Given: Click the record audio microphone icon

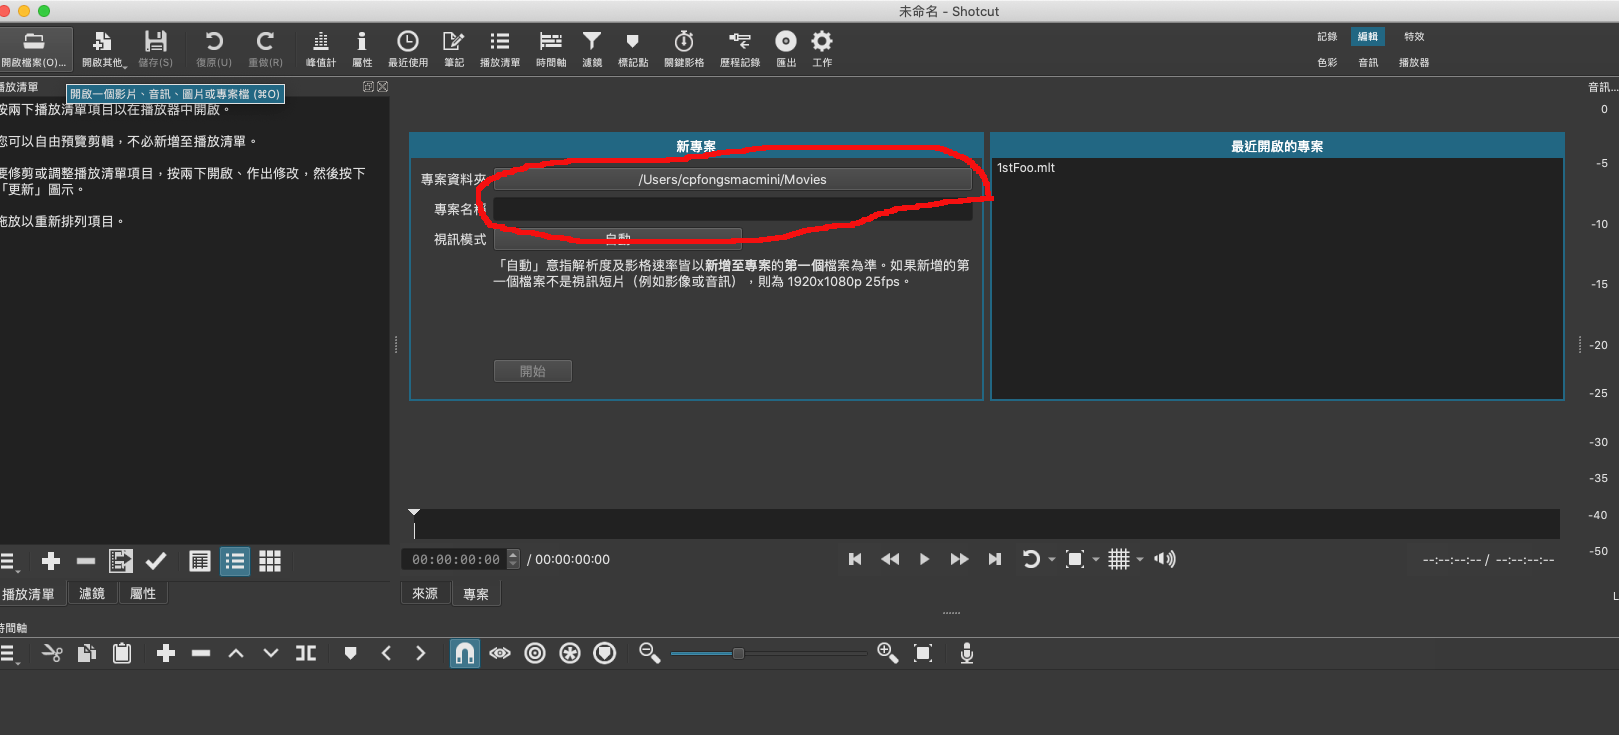Looking at the screenshot, I should [x=967, y=654].
